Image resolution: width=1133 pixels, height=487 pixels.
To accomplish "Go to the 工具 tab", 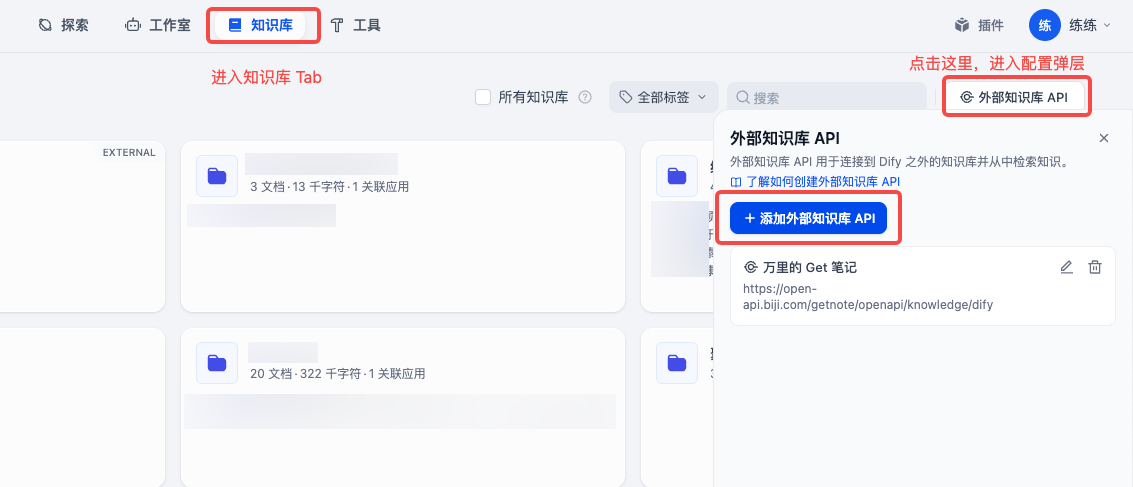I will click(x=356, y=25).
